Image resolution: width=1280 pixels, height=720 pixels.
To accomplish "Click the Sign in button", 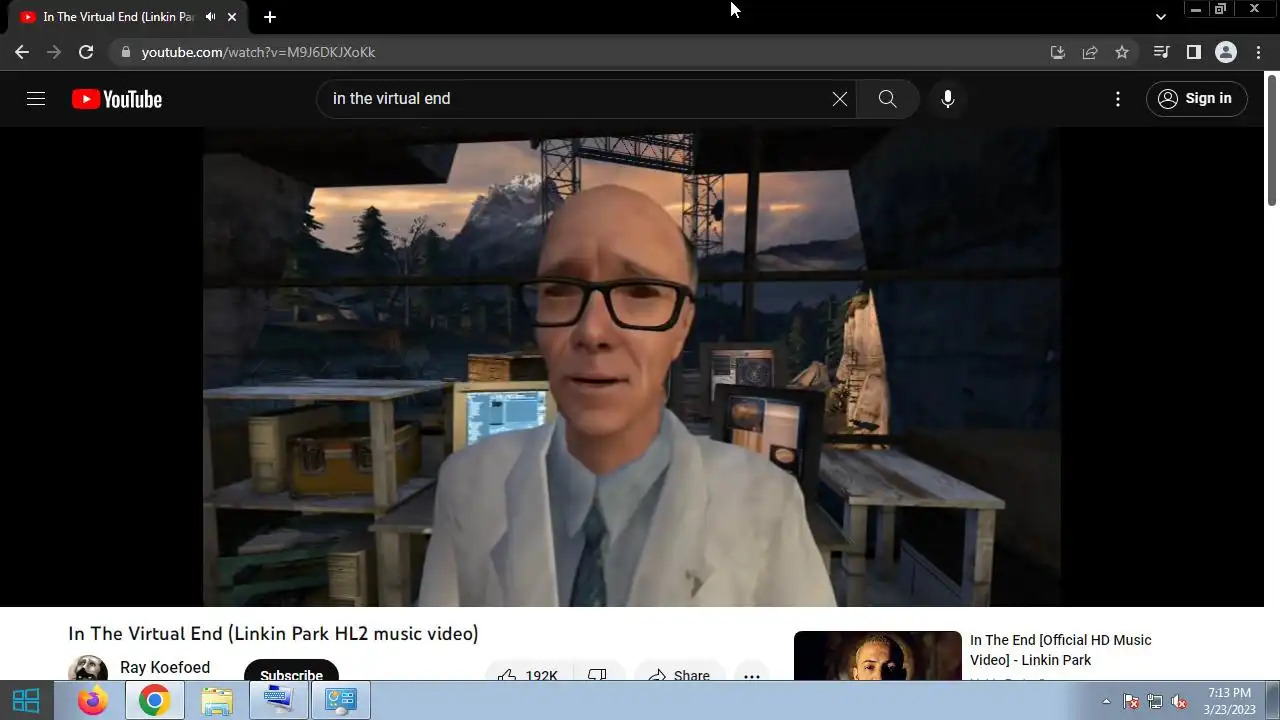I will tap(1197, 98).
